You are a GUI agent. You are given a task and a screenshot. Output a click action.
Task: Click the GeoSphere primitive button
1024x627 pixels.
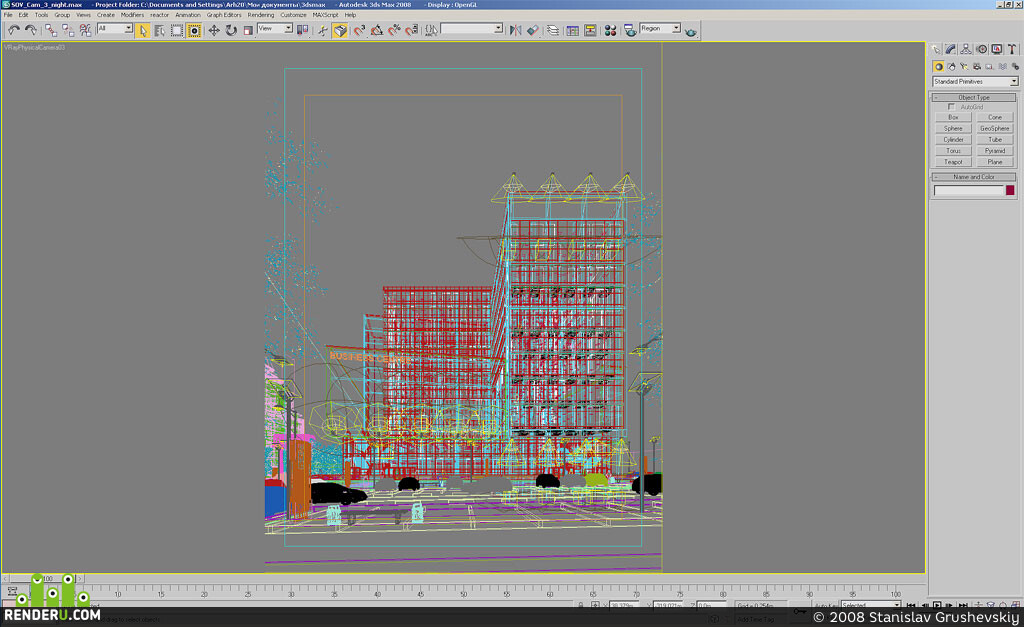click(995, 128)
